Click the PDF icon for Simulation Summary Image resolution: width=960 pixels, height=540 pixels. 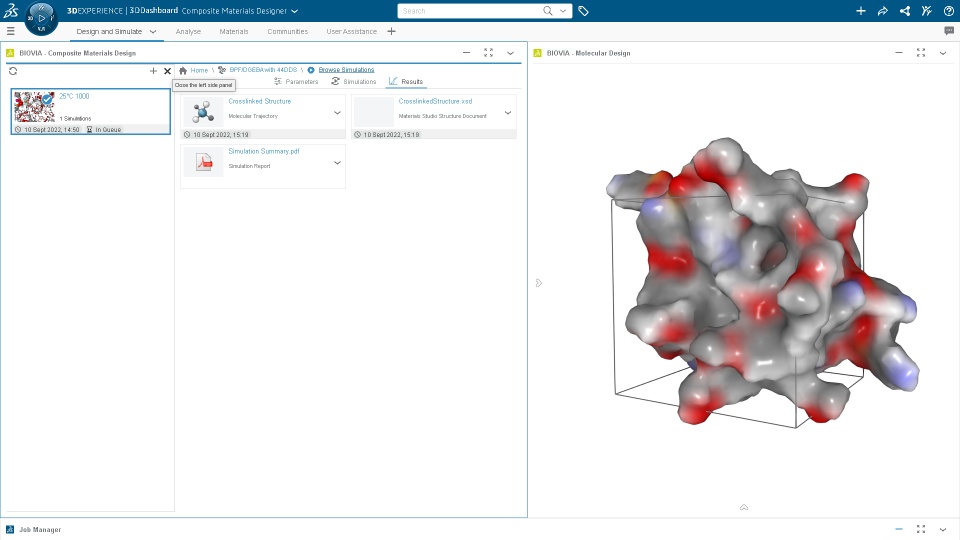coord(203,162)
